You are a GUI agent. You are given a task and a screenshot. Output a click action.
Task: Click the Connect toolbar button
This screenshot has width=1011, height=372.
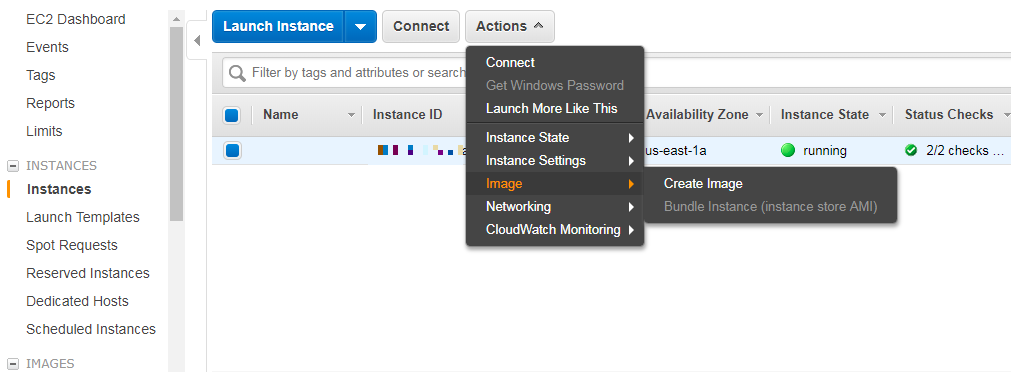pyautogui.click(x=421, y=26)
